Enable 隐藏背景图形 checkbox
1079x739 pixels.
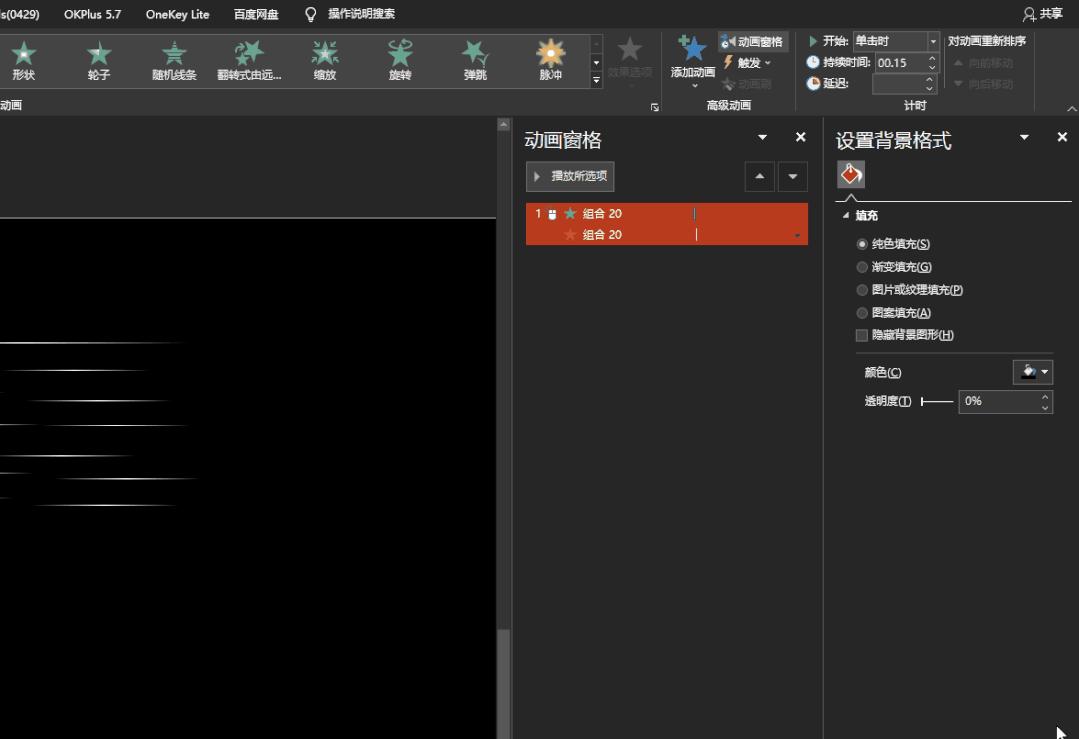pos(862,335)
